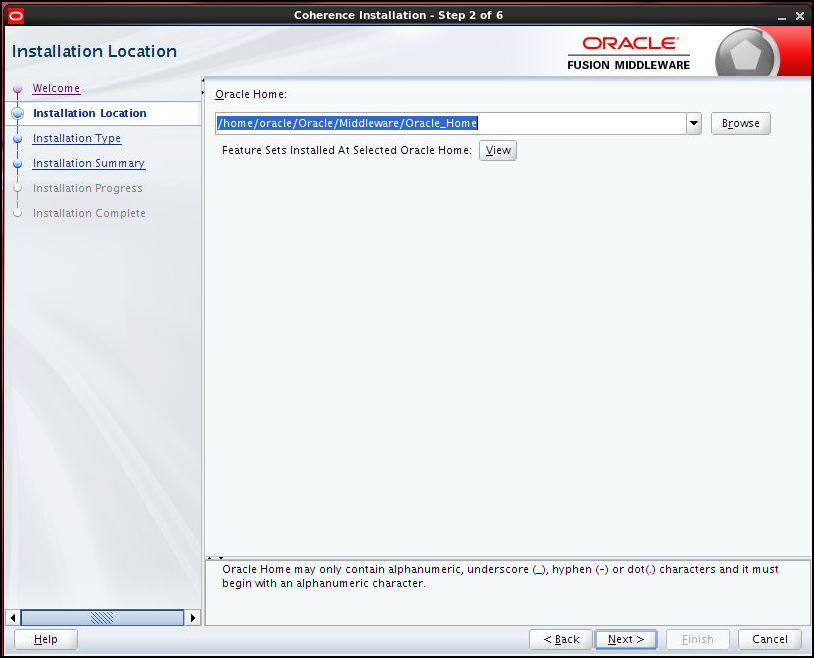
Task: Cancel the Coherence installation
Action: click(769, 639)
